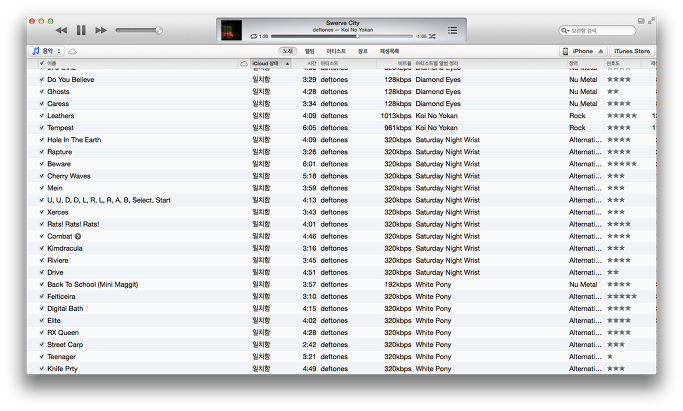Skip back to the previous track
This screenshot has height=411, width=683.
pos(61,30)
